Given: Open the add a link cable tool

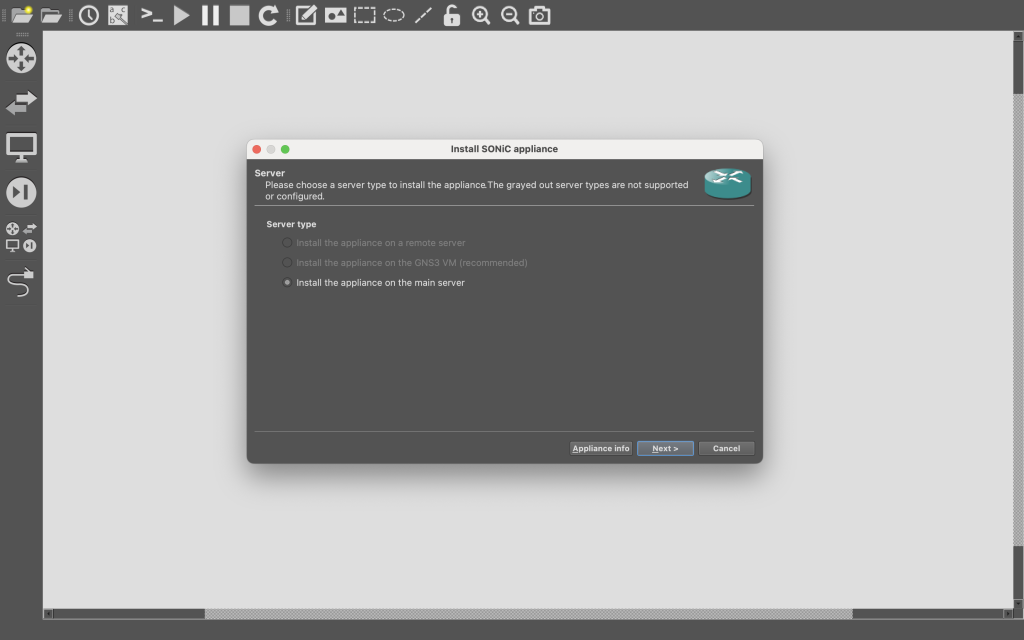Looking at the screenshot, I should (21, 283).
